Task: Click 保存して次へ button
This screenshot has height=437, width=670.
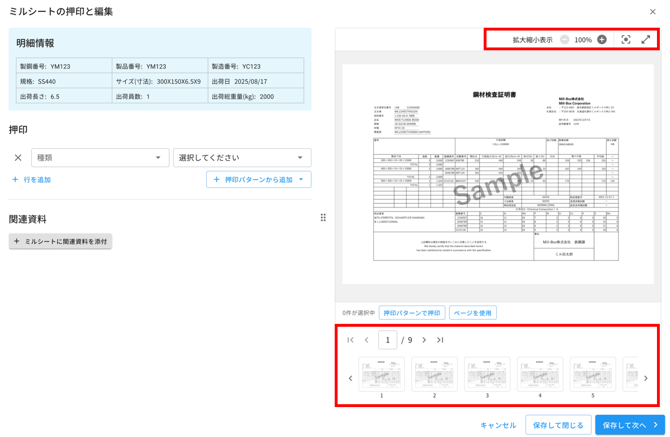Action: point(630,425)
